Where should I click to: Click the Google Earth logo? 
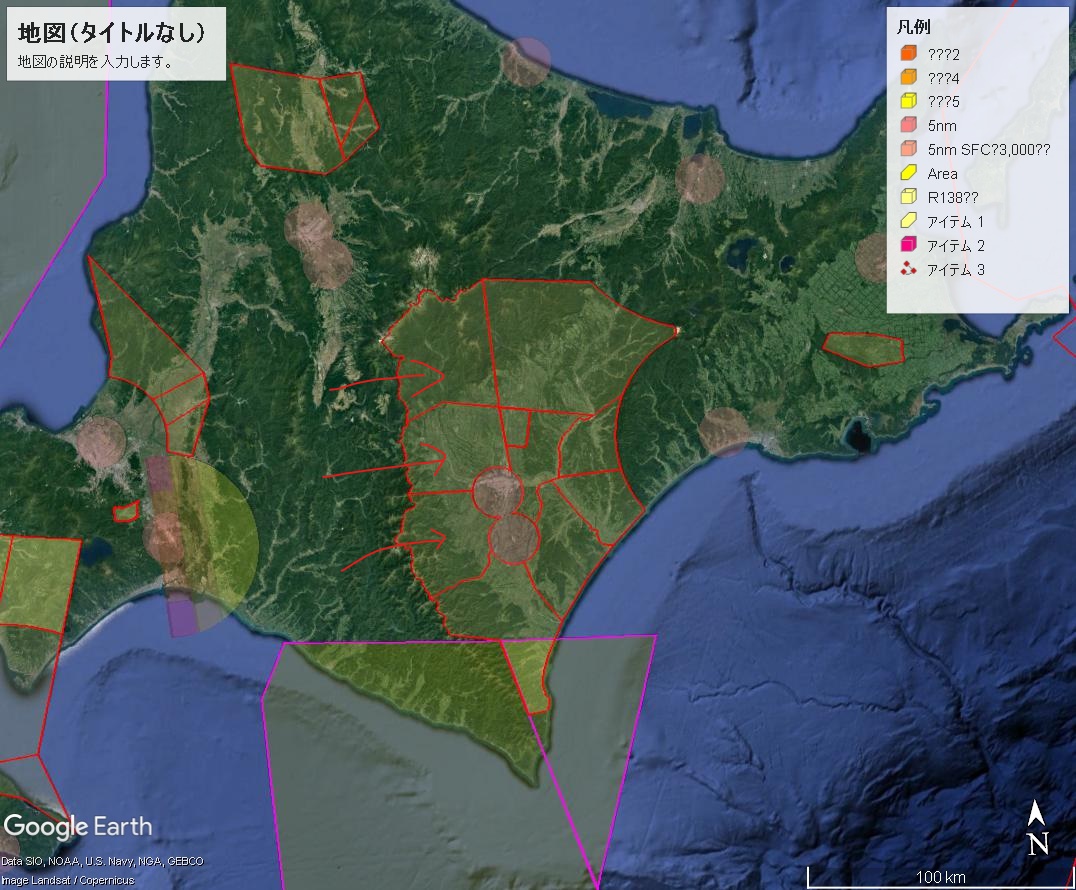pos(78,827)
